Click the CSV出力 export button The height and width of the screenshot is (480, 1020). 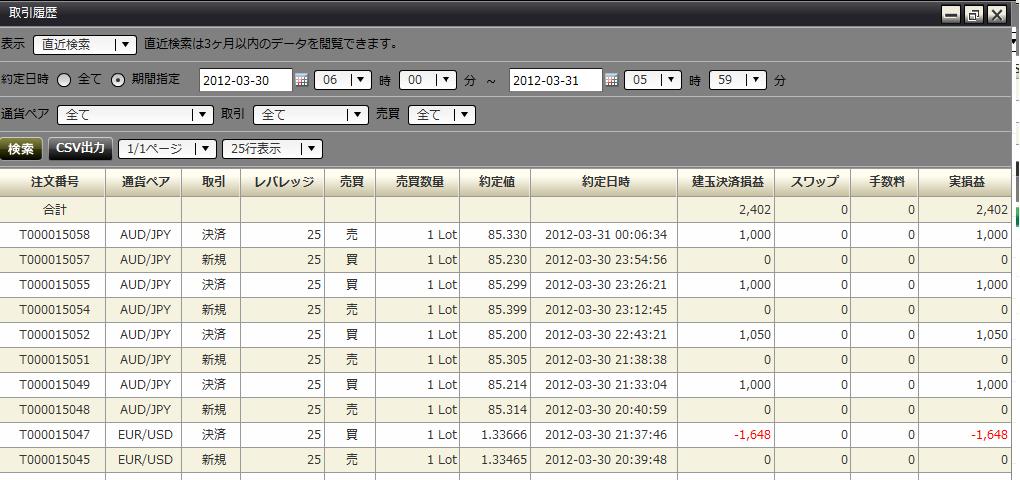81,148
